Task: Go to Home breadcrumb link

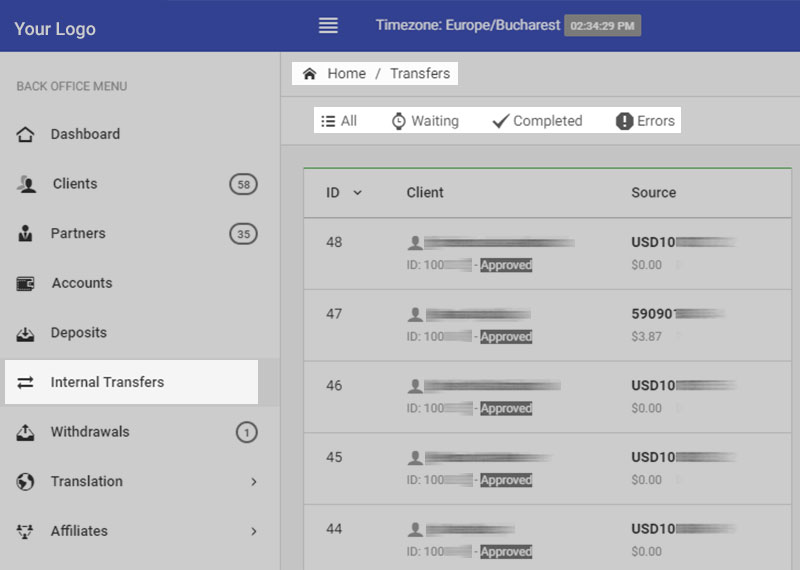Action: 335,74
